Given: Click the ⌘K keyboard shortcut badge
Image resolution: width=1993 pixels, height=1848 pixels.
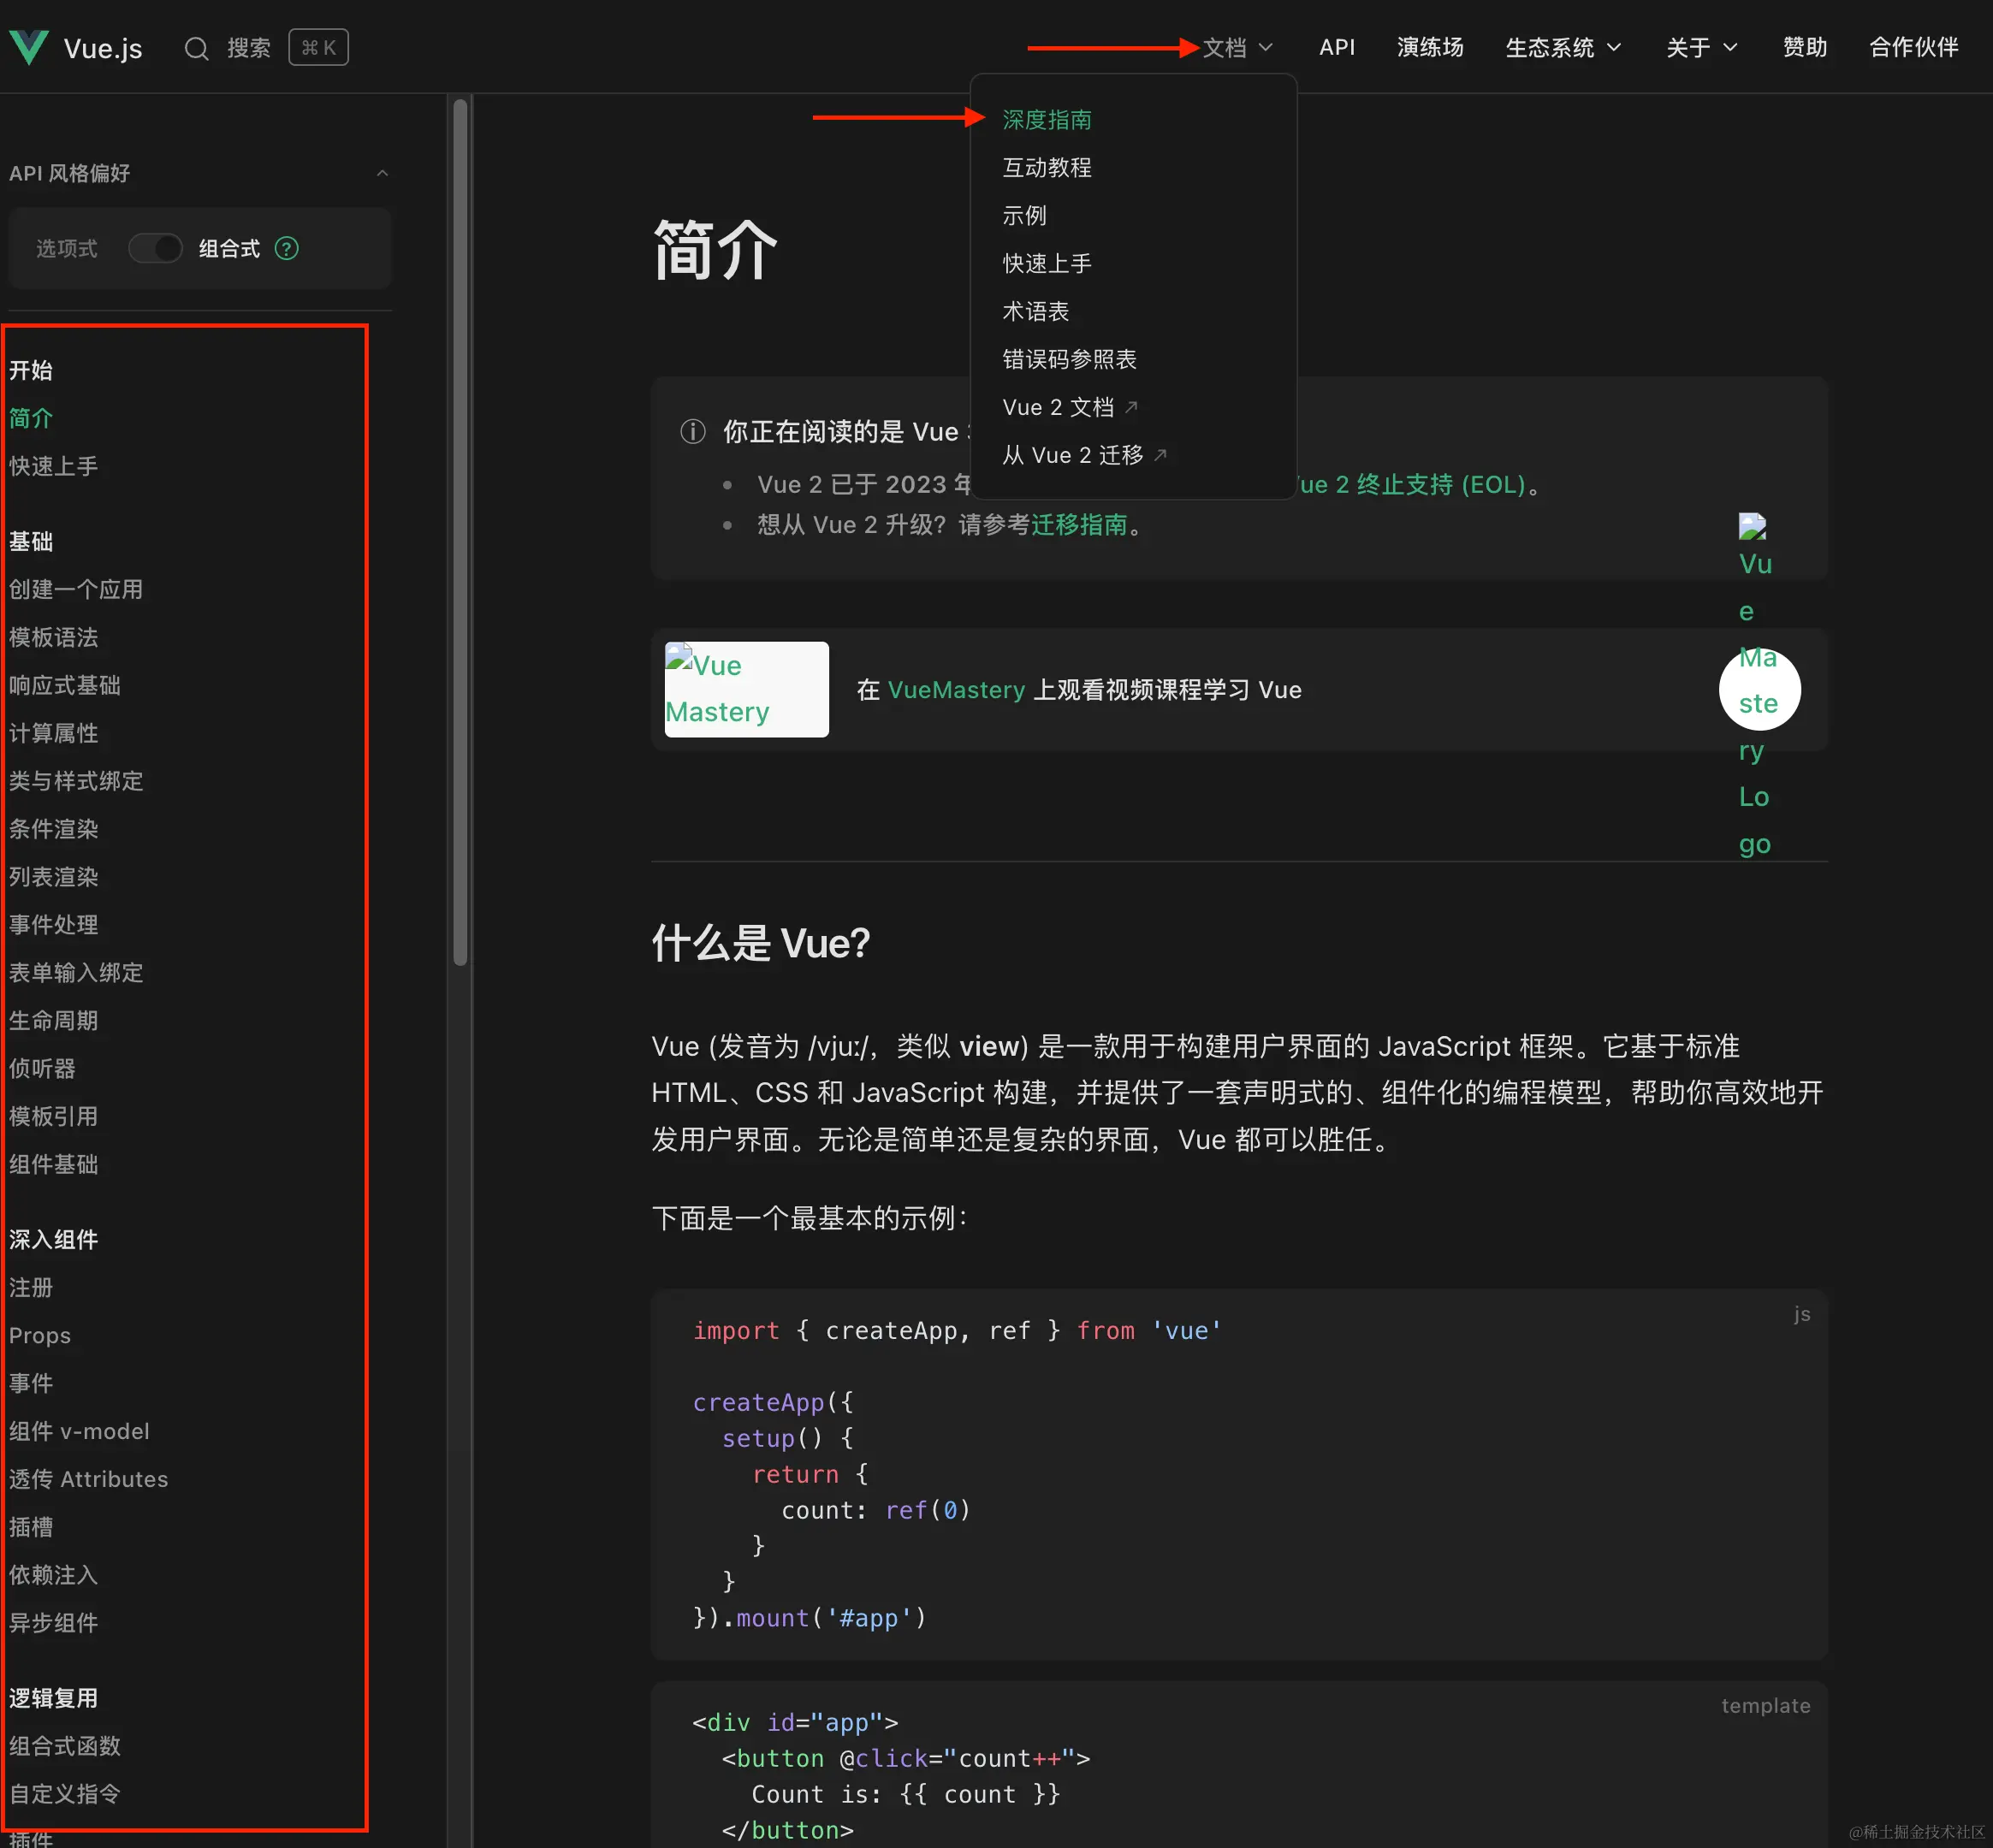Looking at the screenshot, I should coord(318,46).
